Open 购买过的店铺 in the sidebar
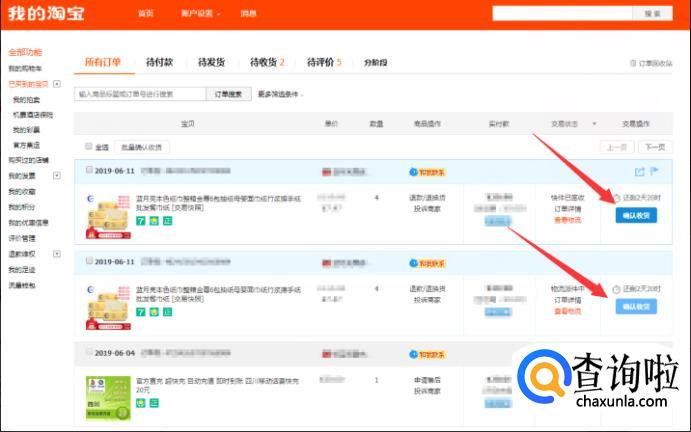Image resolution: width=691 pixels, height=432 pixels. coord(29,160)
